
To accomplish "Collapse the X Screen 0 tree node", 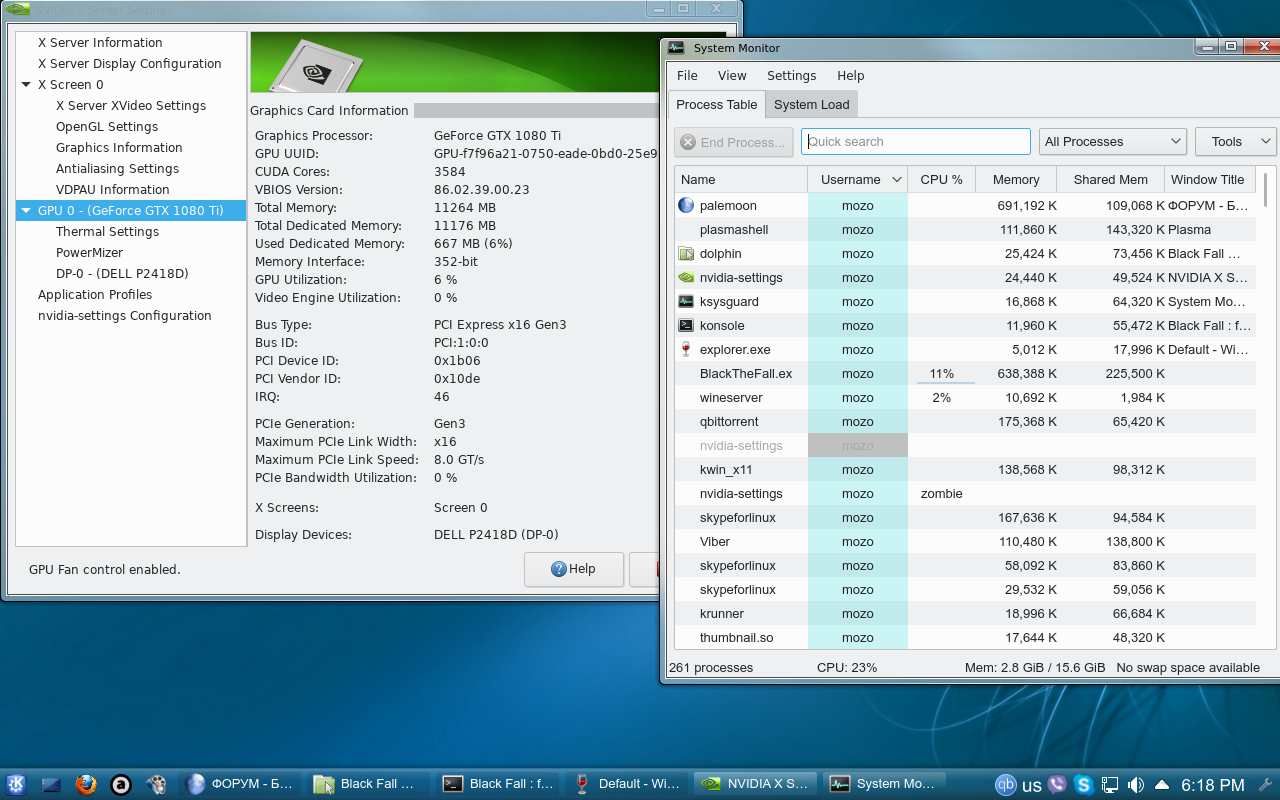I will pyautogui.click(x=26, y=85).
